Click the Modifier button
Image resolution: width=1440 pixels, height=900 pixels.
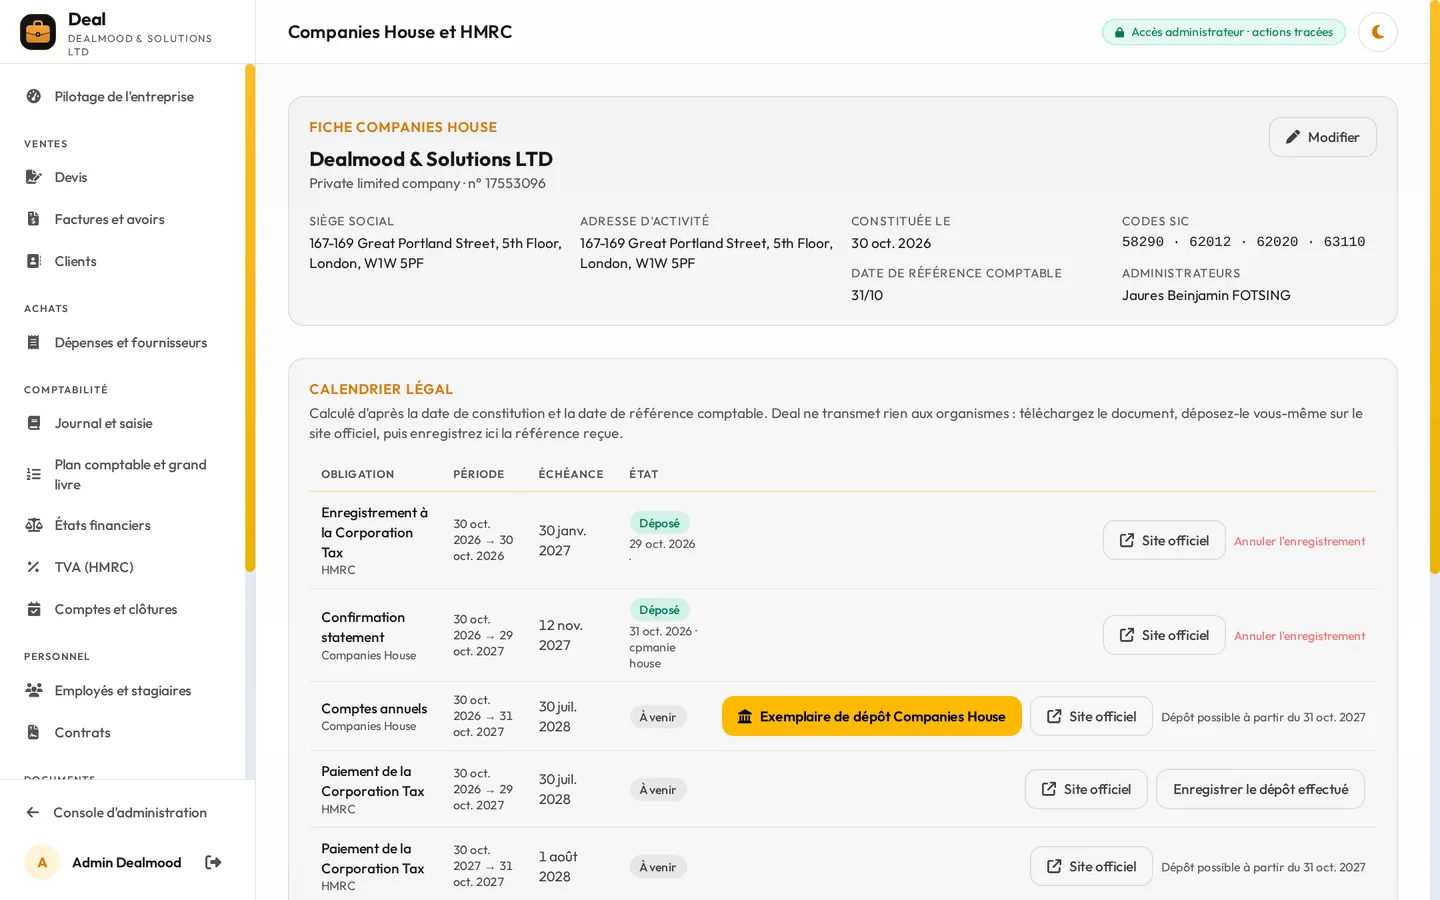(x=1322, y=137)
